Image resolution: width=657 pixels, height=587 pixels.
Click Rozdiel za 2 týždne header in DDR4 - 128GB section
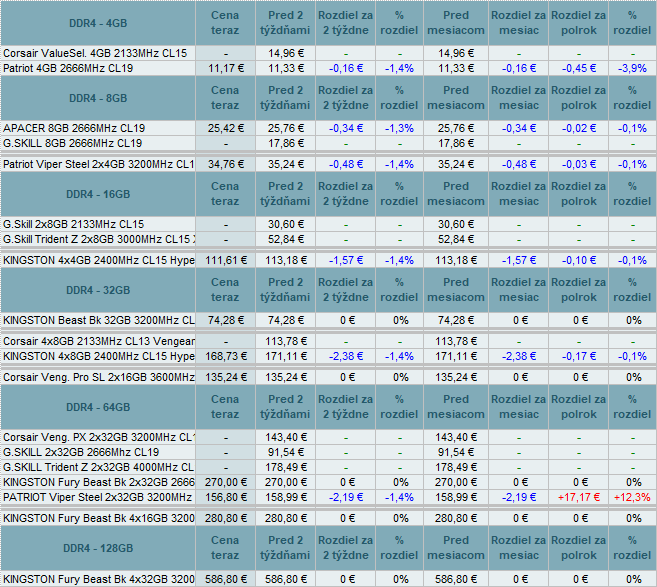tap(346, 548)
